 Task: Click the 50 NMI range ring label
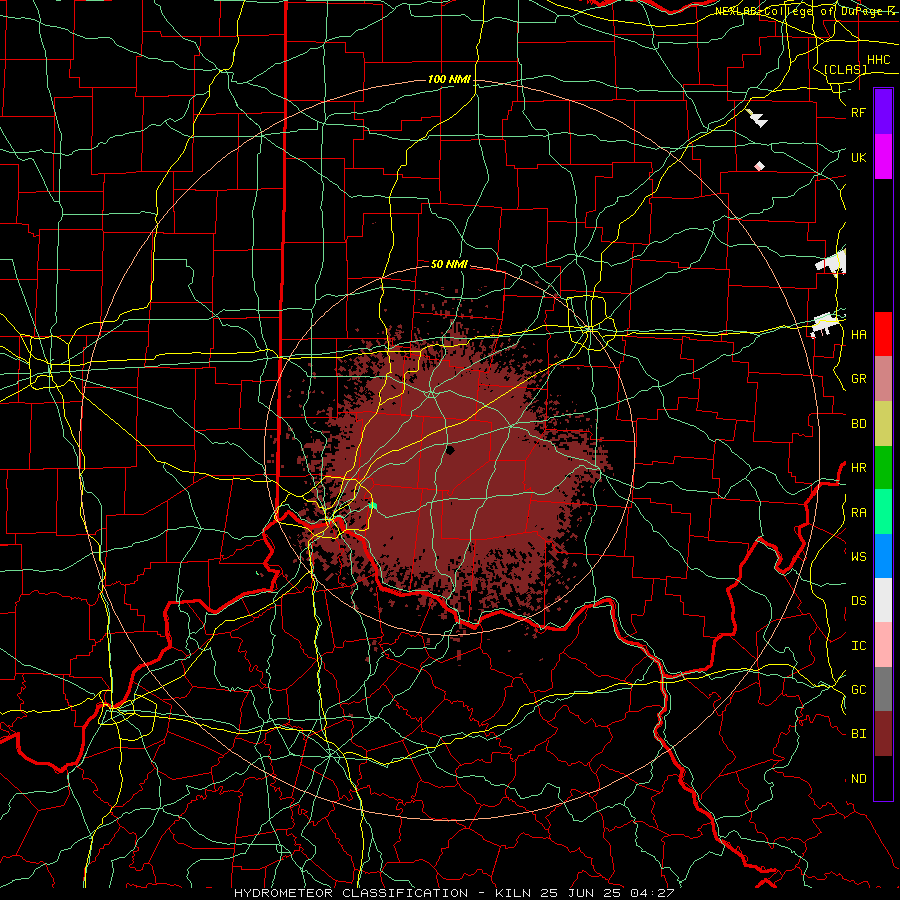(449, 264)
